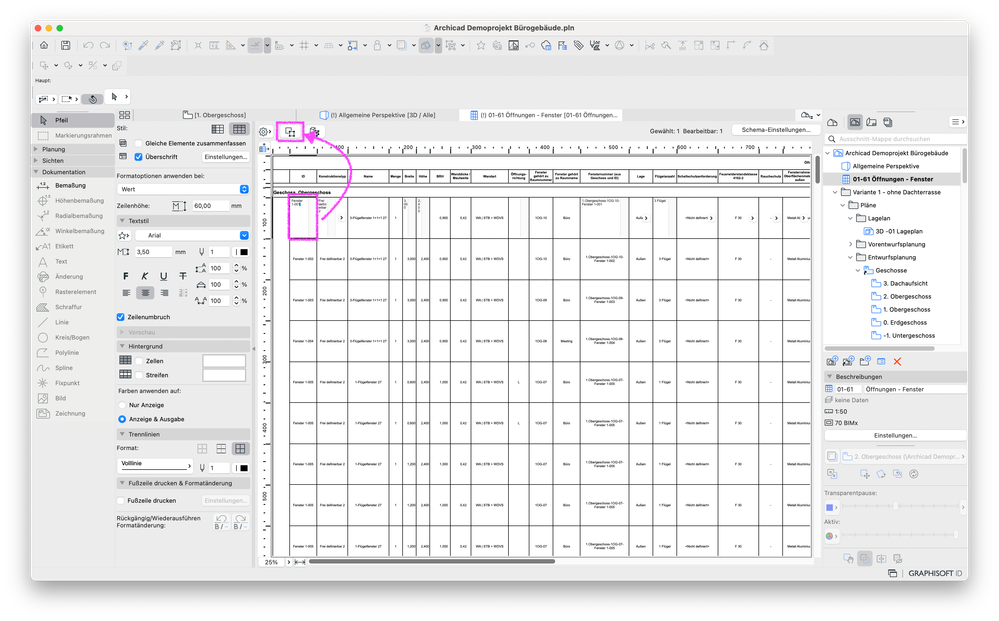999x621 pixels.
Task: Click the favorites star icon in the toolbar
Action: [480, 45]
